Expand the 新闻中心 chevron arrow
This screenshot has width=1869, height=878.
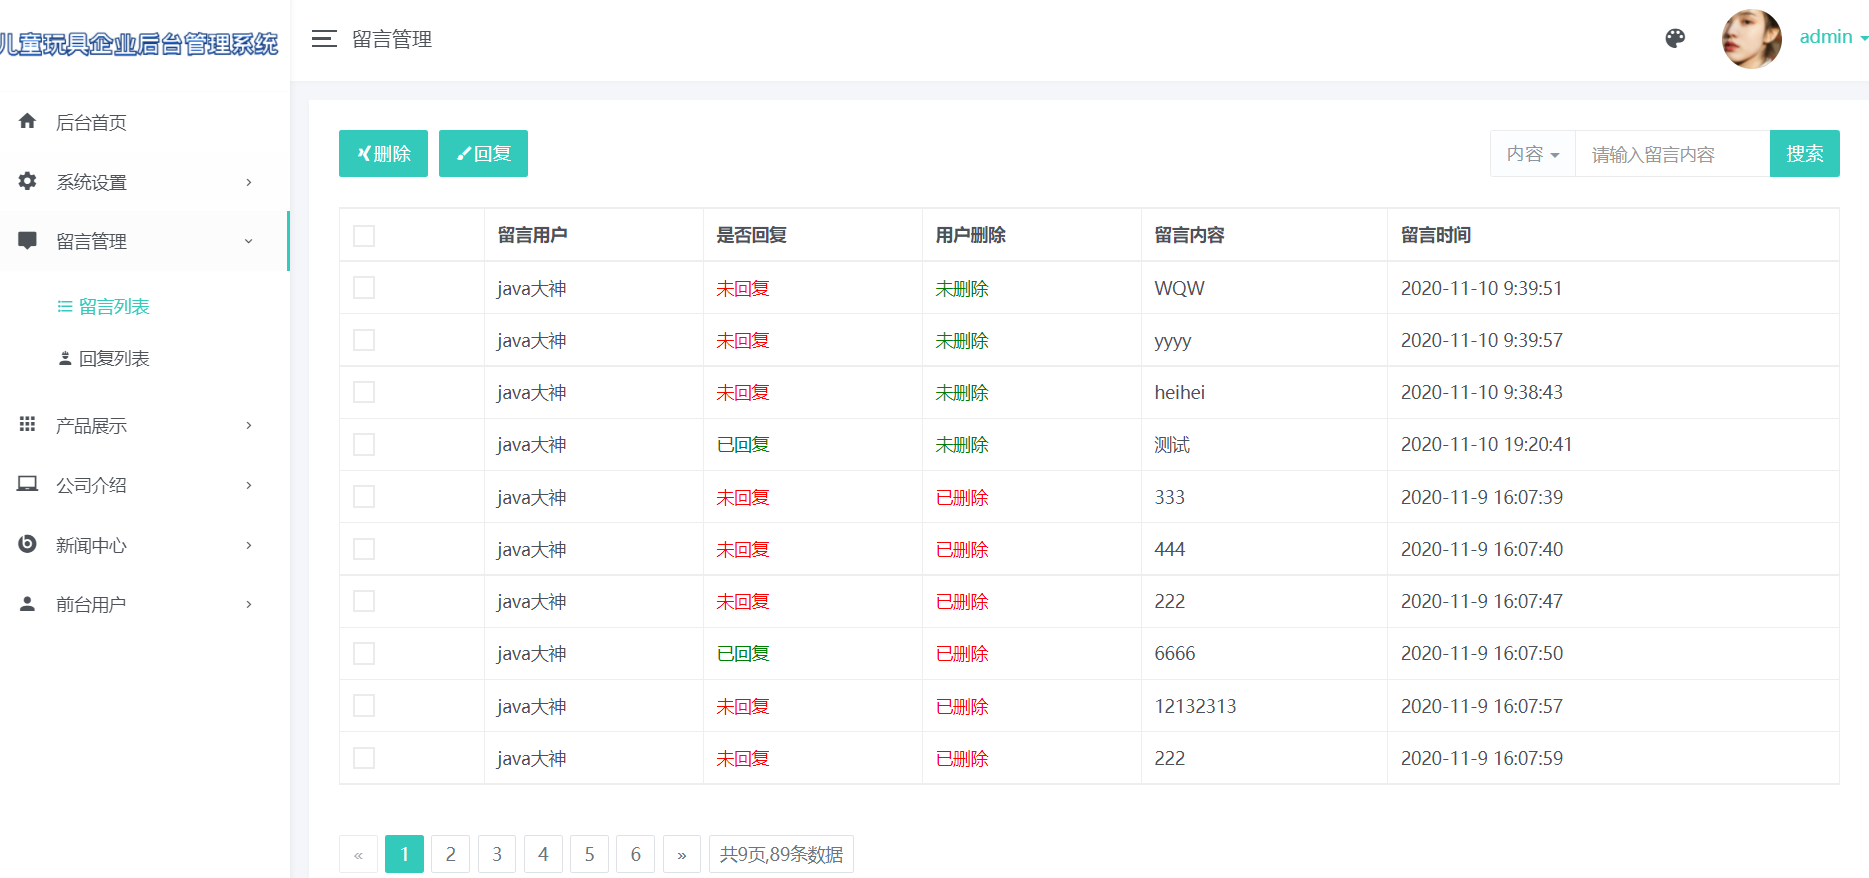point(249,545)
